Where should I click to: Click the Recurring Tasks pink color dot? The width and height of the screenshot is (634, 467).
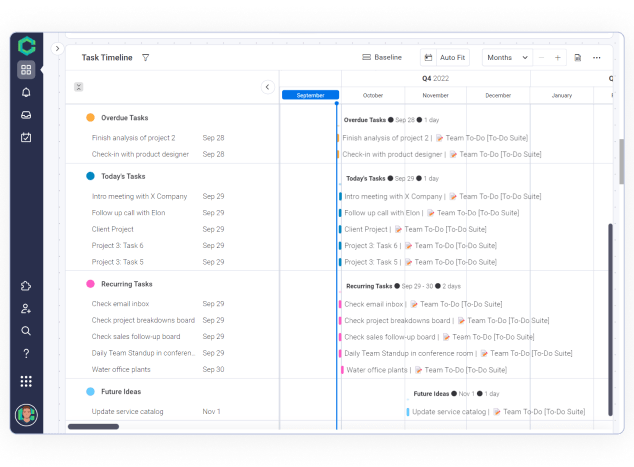[90, 284]
